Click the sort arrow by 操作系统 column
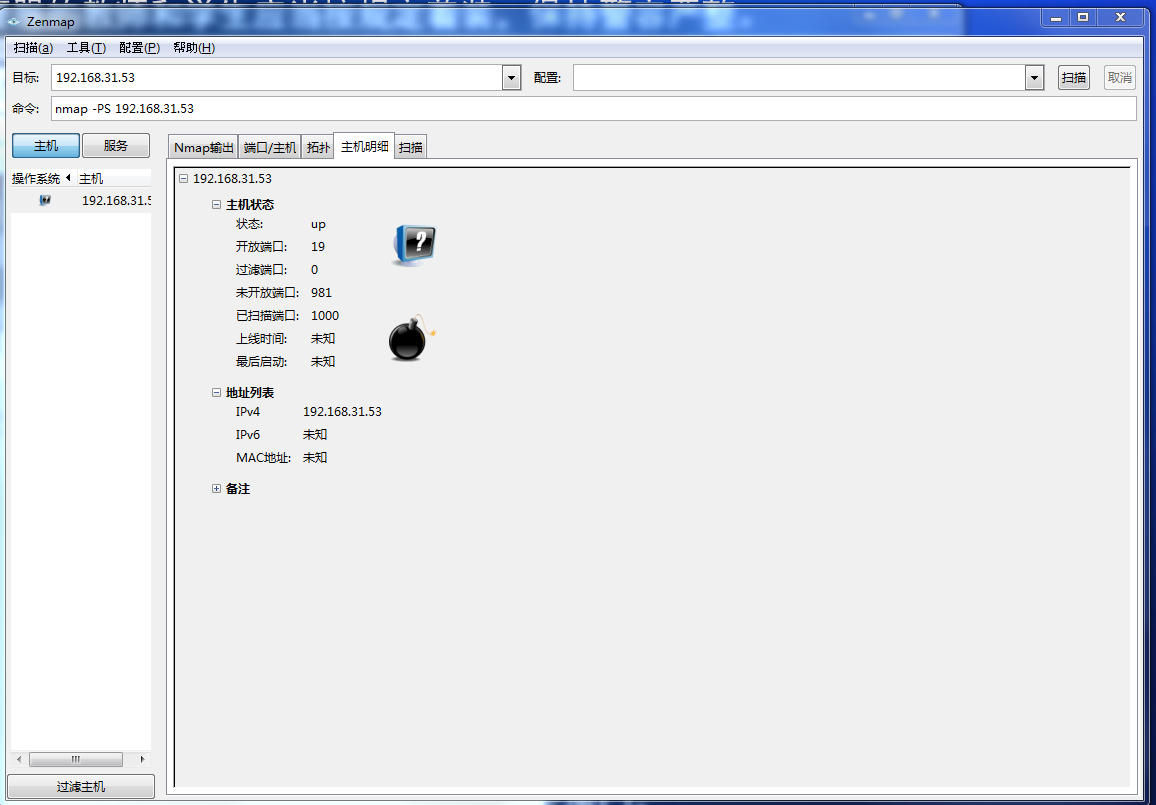Viewport: 1156px width, 805px height. [x=69, y=178]
